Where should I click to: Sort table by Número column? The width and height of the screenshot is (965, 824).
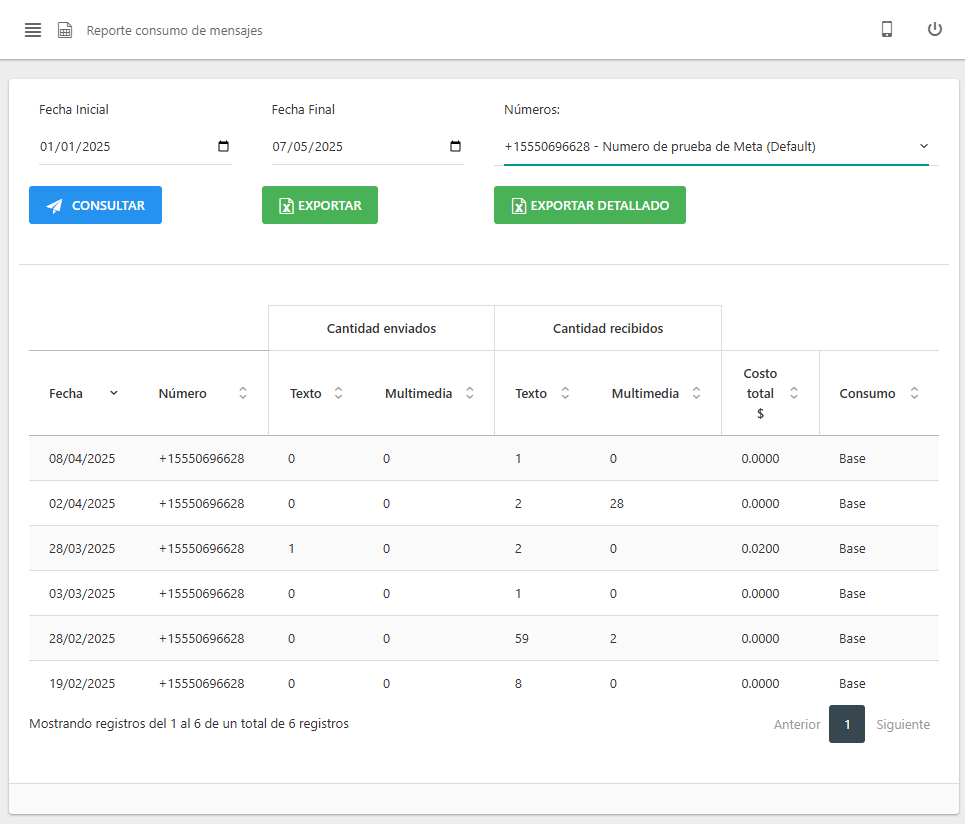point(203,393)
